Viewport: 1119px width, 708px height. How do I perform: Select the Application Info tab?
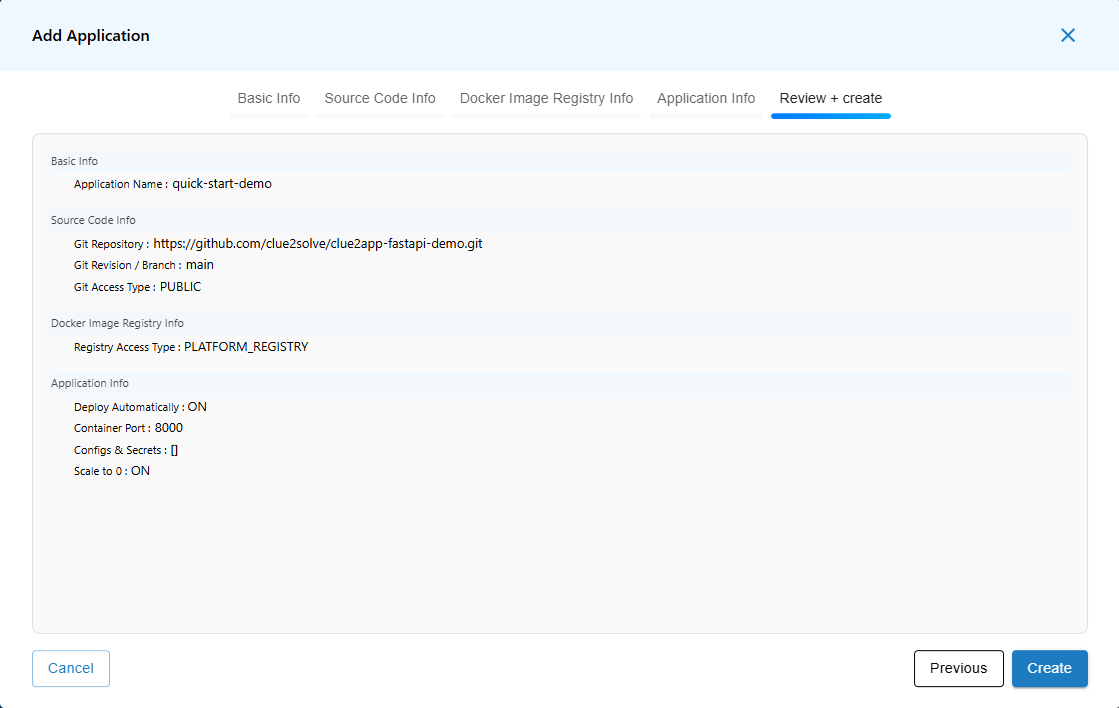pyautogui.click(x=706, y=98)
